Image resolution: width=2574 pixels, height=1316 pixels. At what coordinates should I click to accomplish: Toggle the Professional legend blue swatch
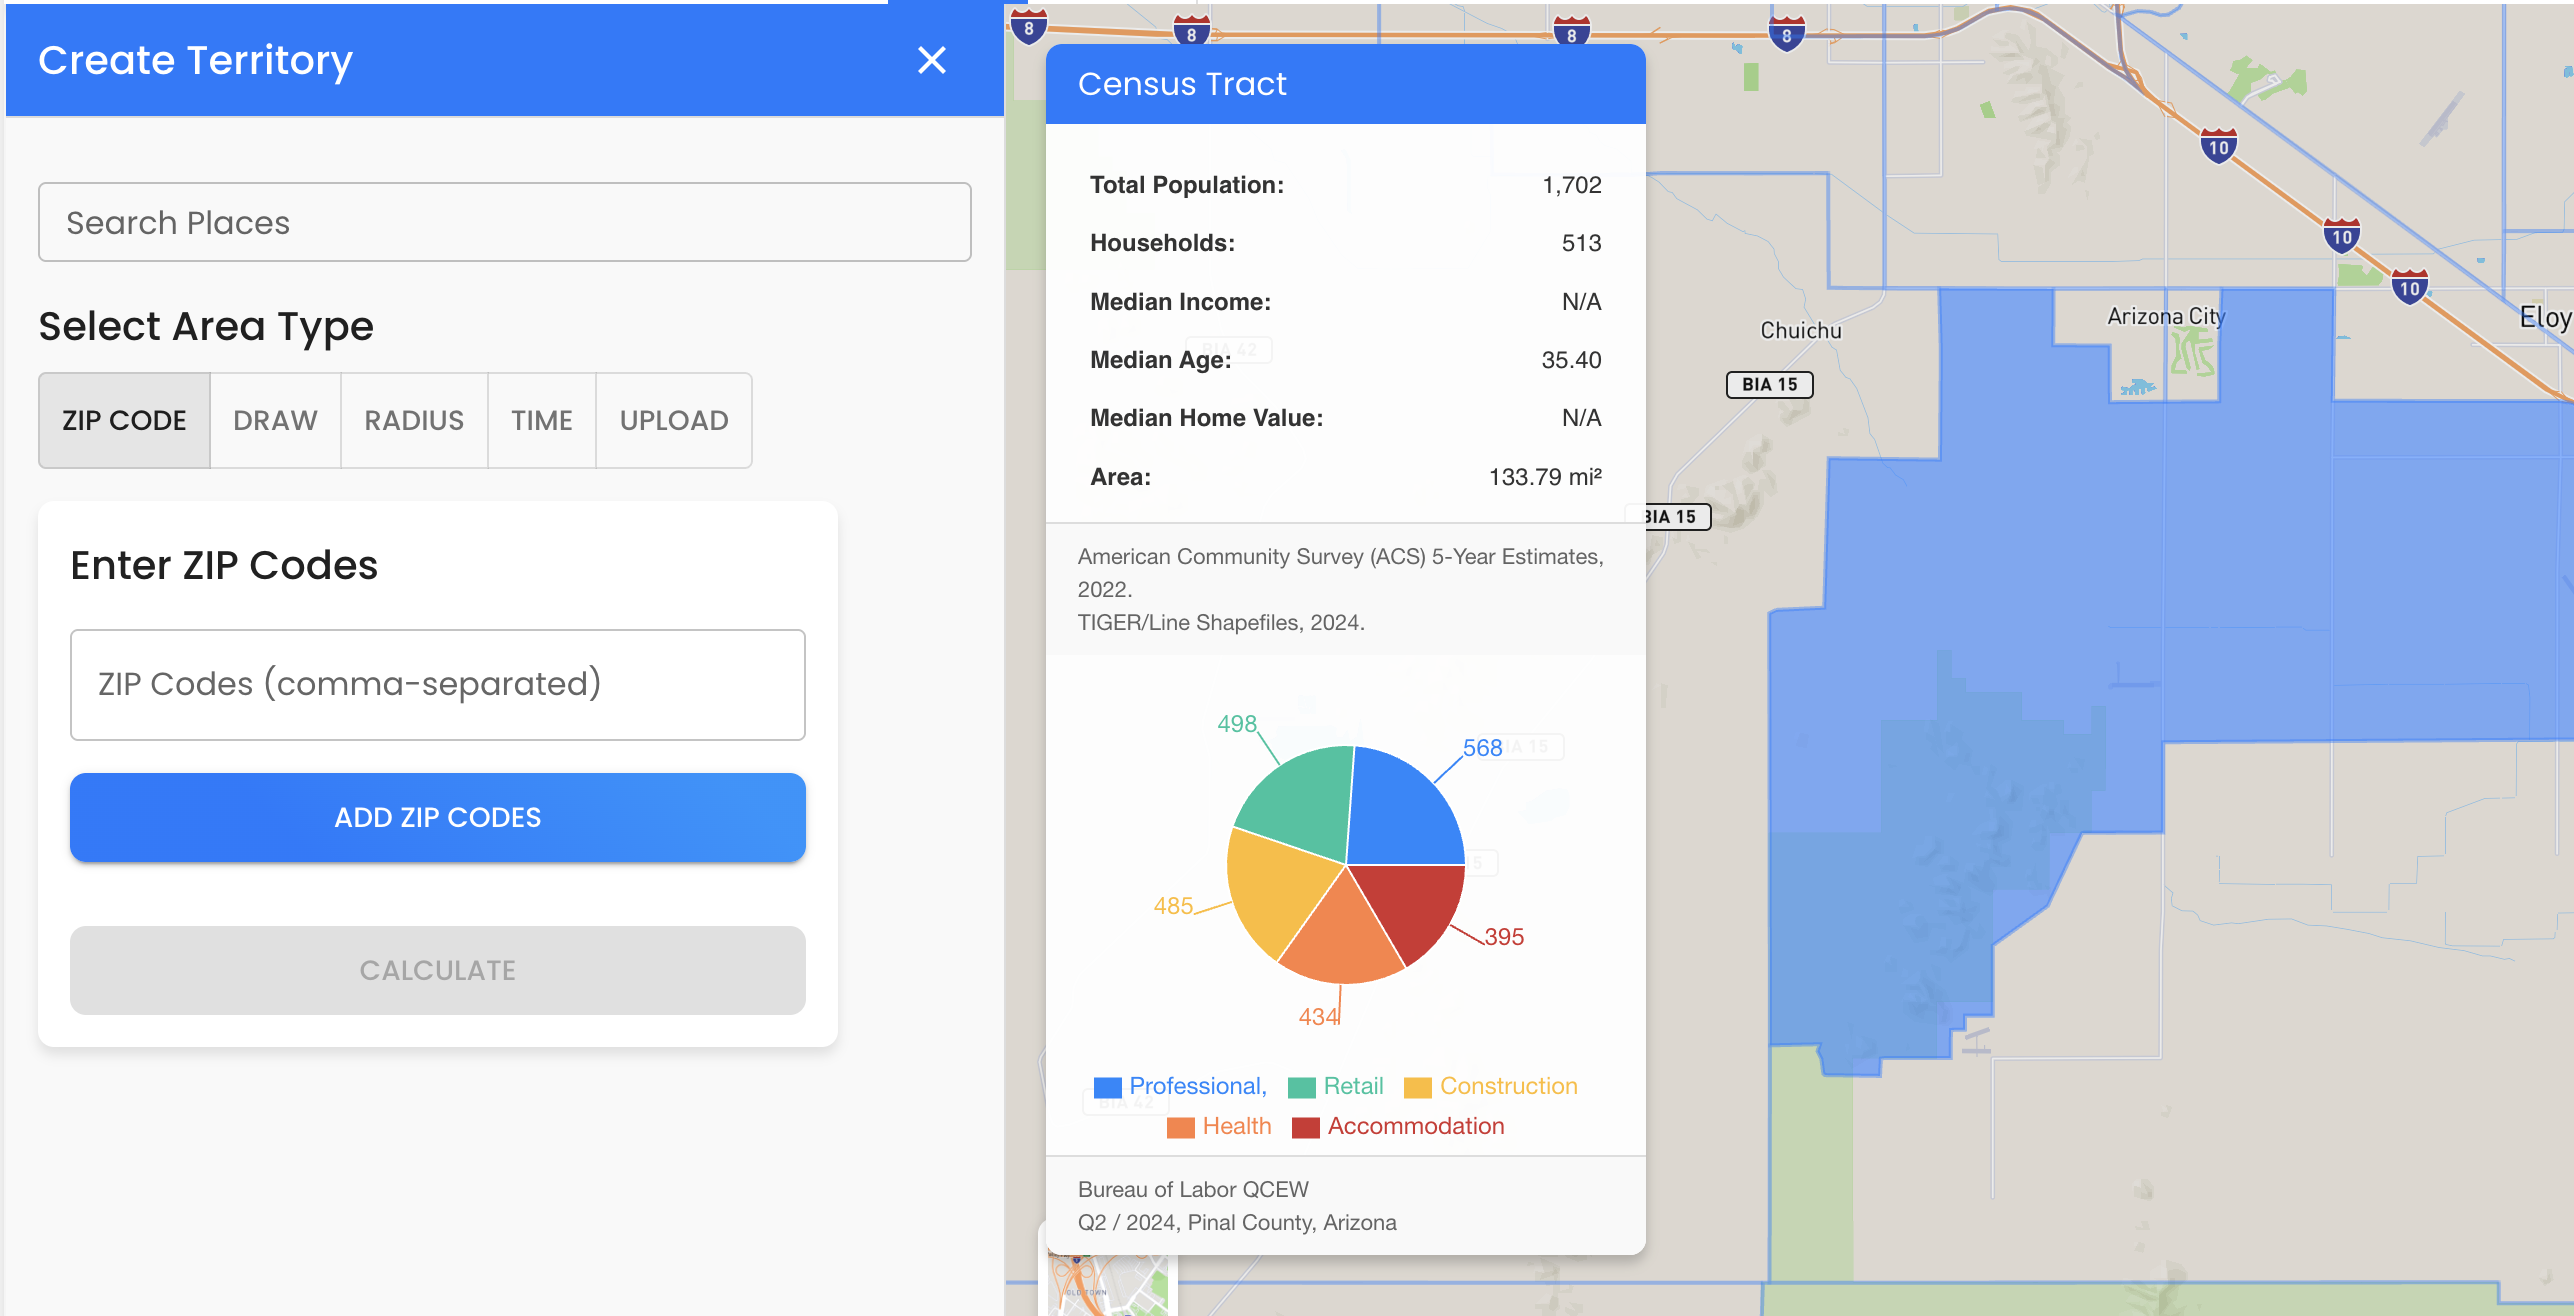click(1107, 1087)
